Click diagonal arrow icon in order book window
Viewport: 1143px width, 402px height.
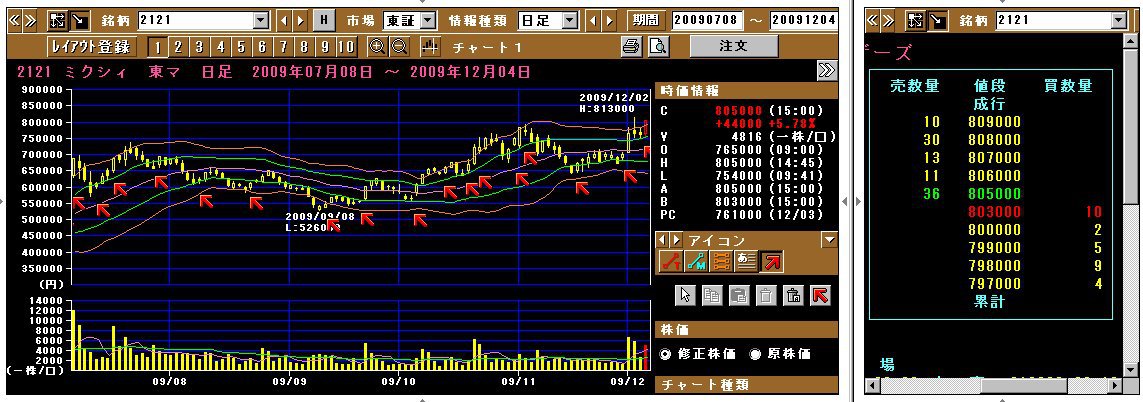[937, 20]
